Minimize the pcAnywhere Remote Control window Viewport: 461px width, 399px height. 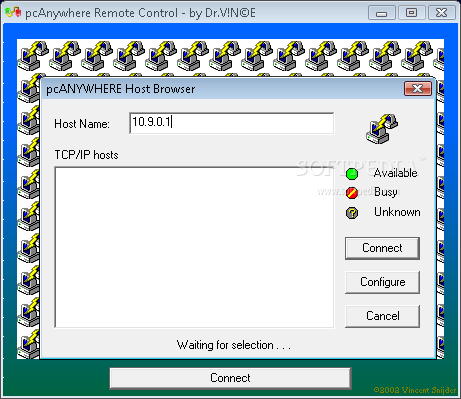[381, 13]
